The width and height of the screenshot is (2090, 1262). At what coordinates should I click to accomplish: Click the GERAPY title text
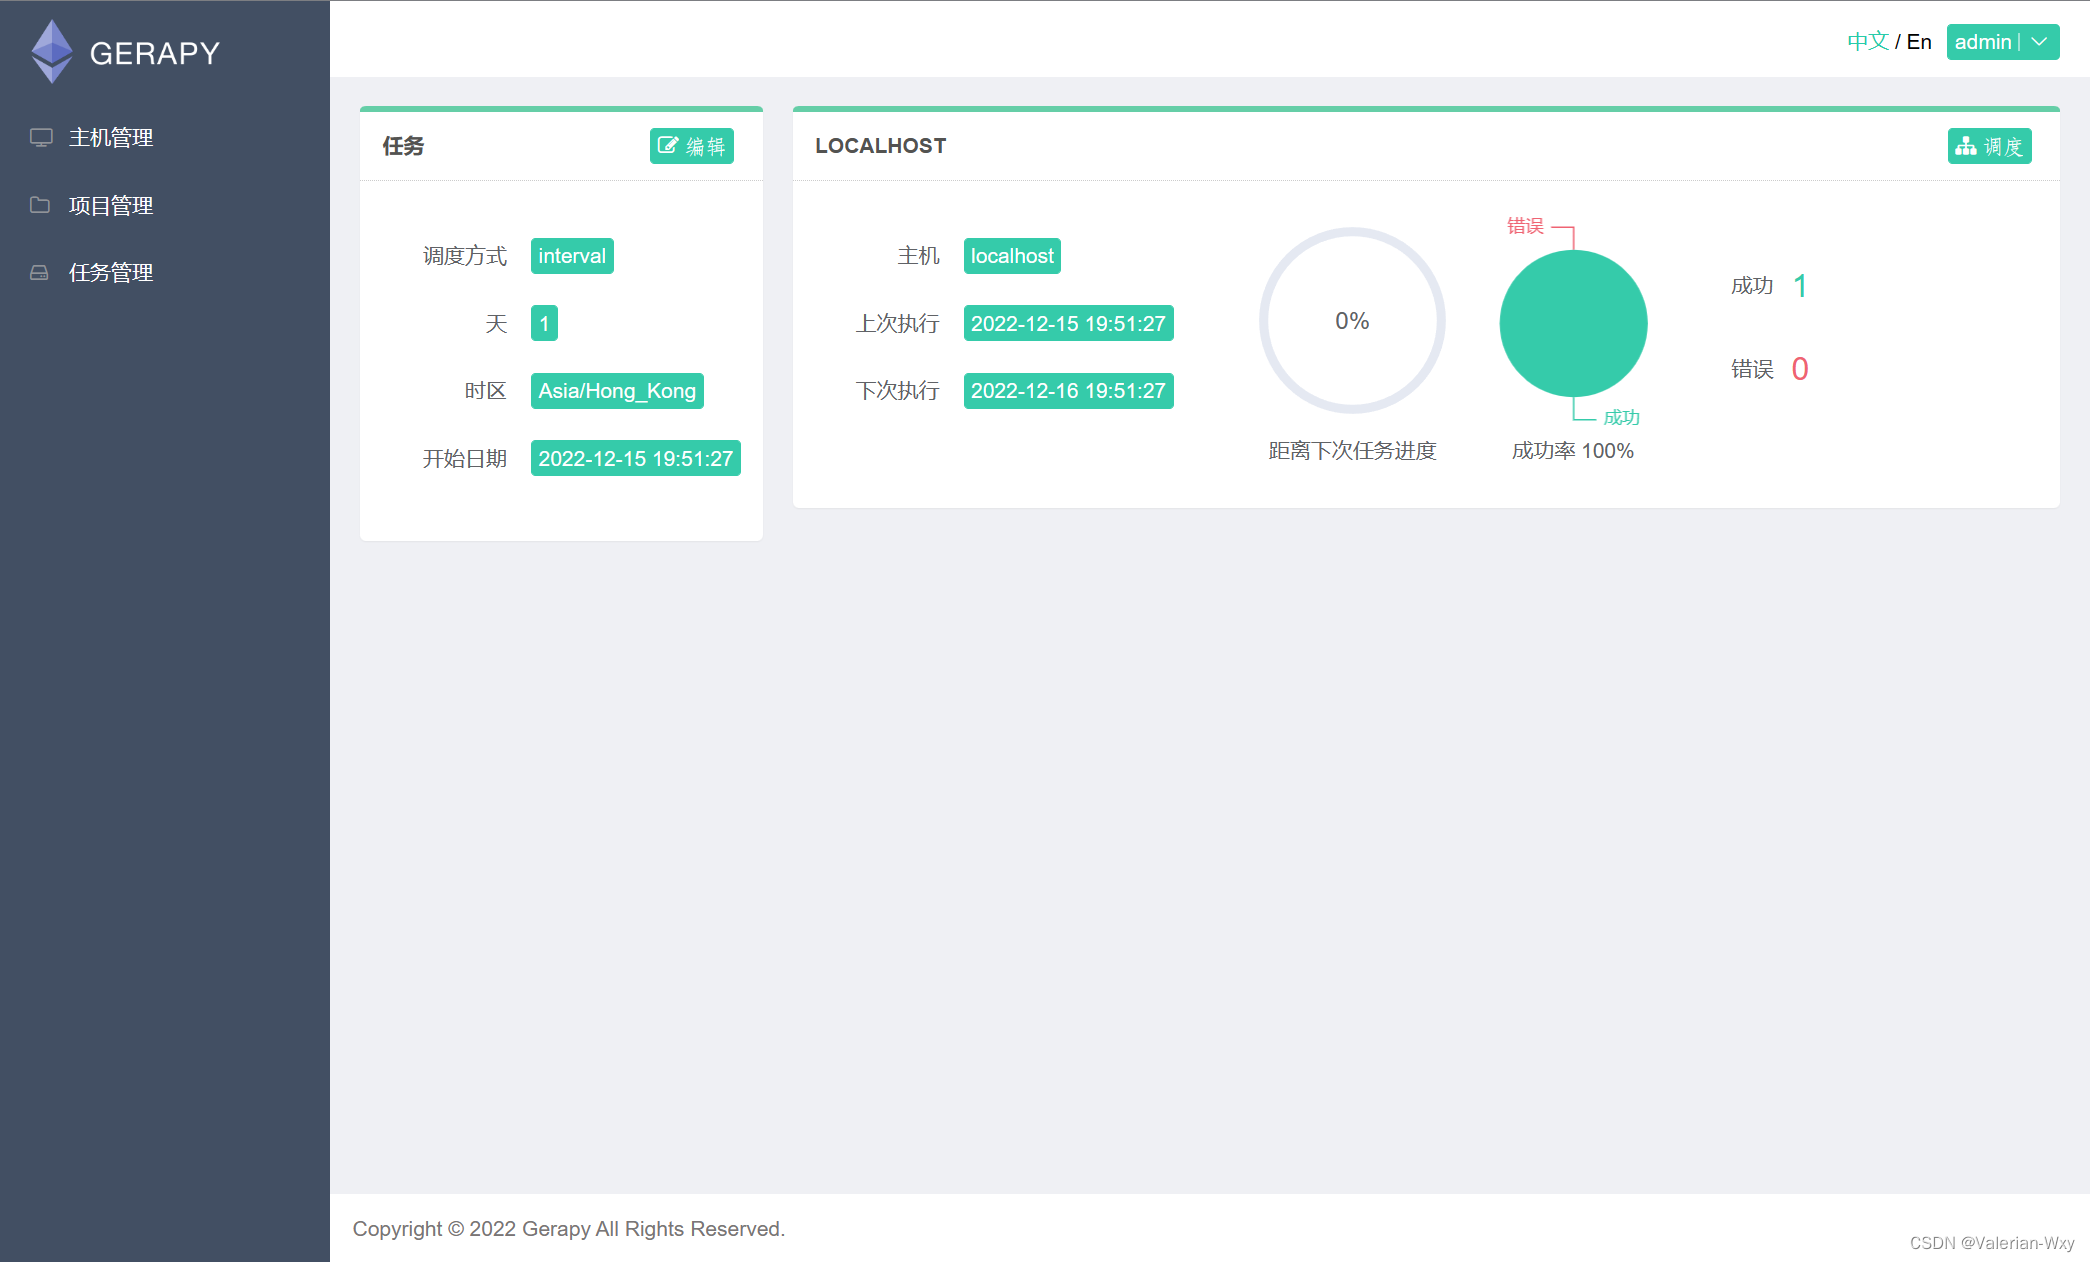coord(155,53)
